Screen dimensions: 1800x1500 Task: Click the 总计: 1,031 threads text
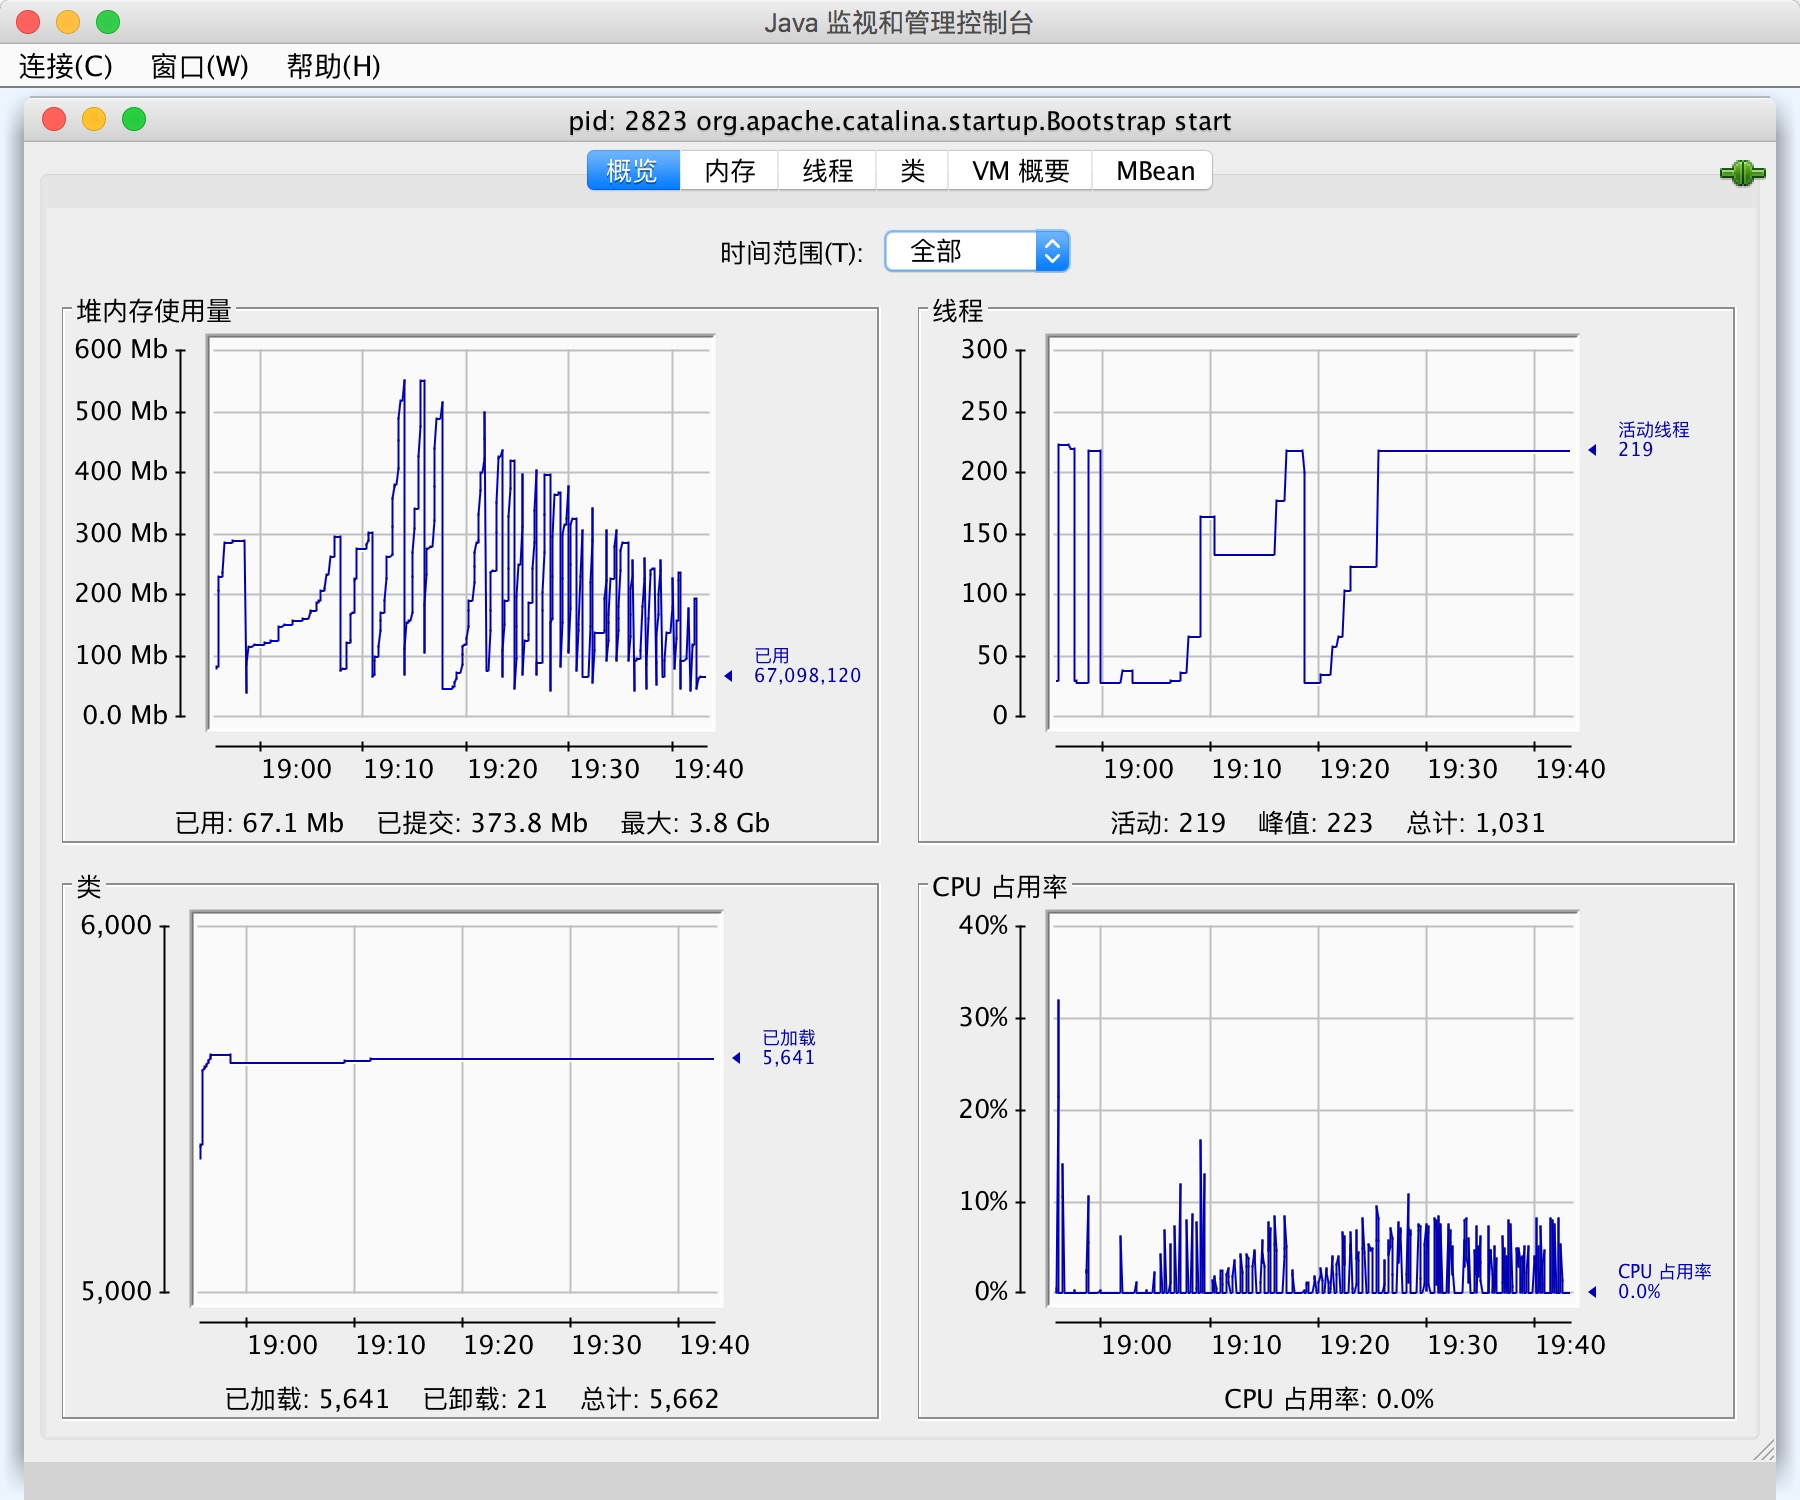(1476, 823)
